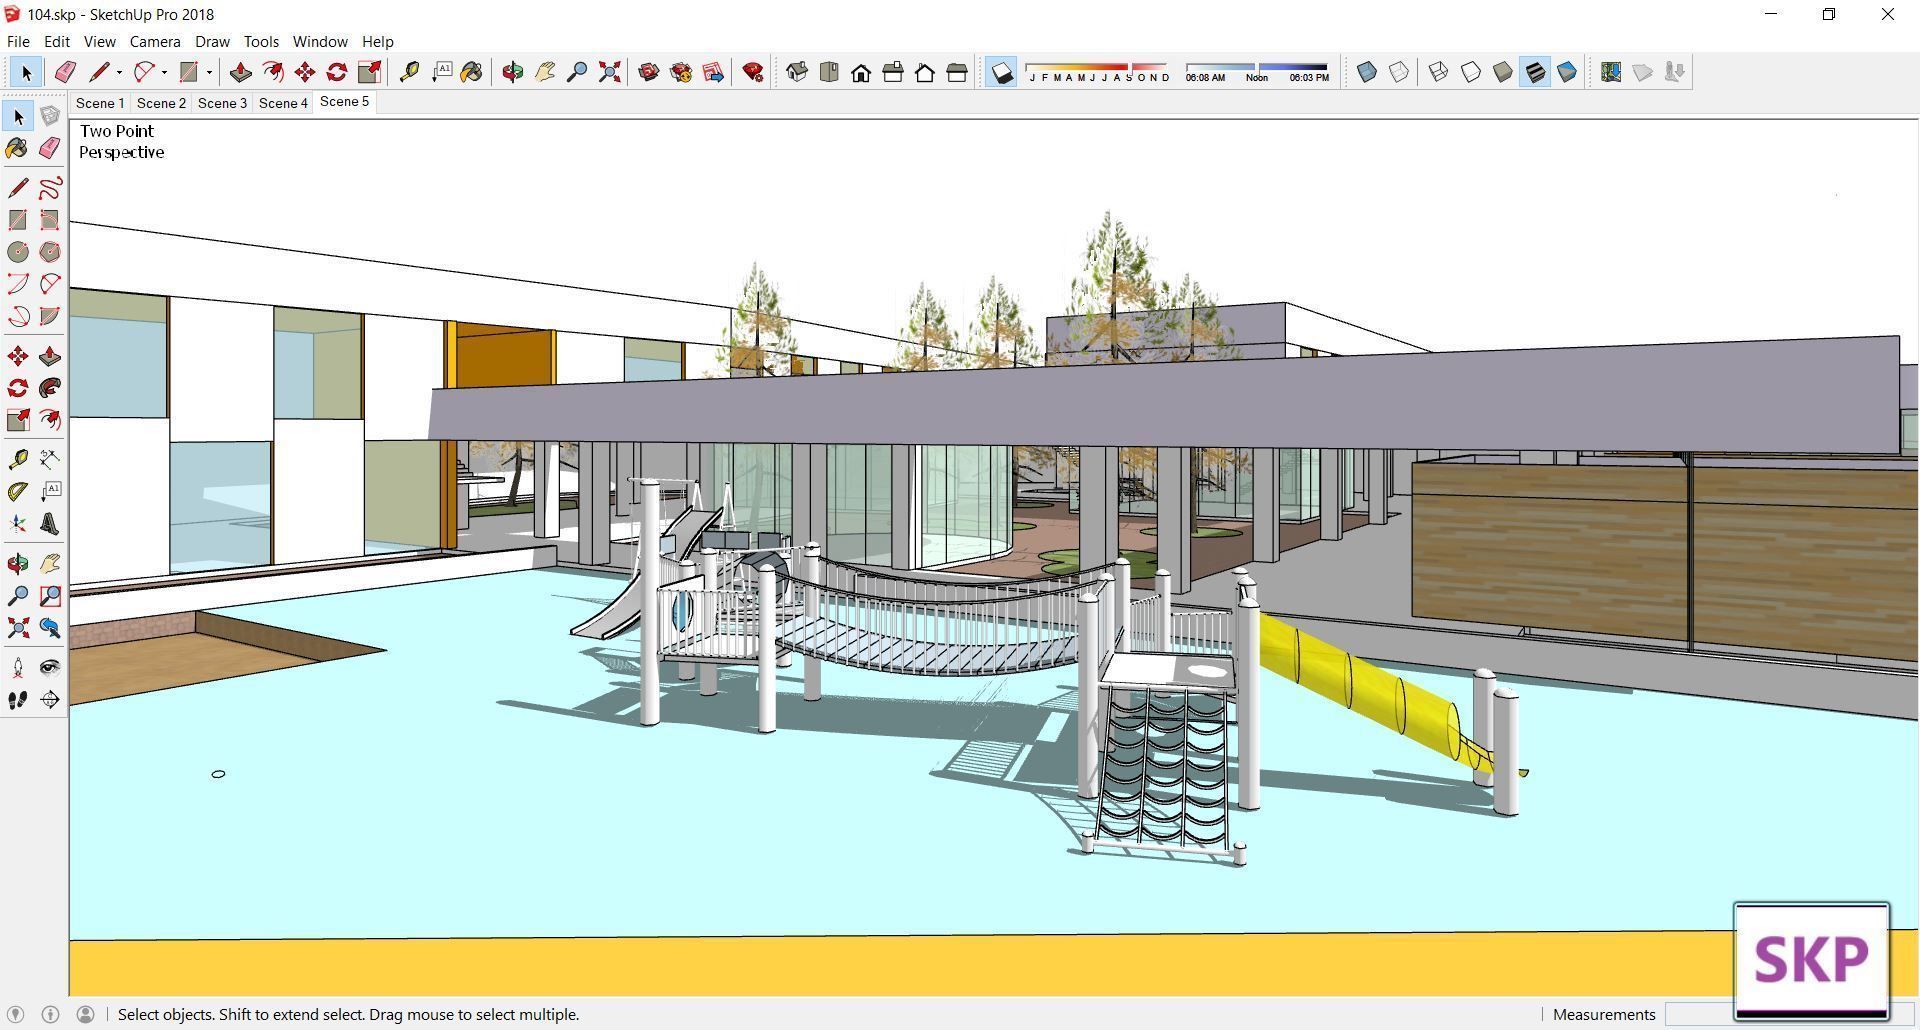Screen dimensions: 1920x1030
Task: Select the Scale tool in top toolbar
Action: click(369, 72)
